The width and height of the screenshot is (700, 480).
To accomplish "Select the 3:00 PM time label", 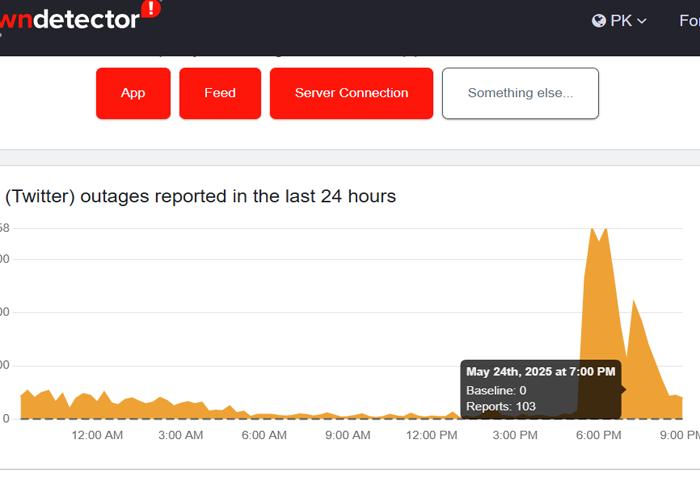I will pos(516,435).
